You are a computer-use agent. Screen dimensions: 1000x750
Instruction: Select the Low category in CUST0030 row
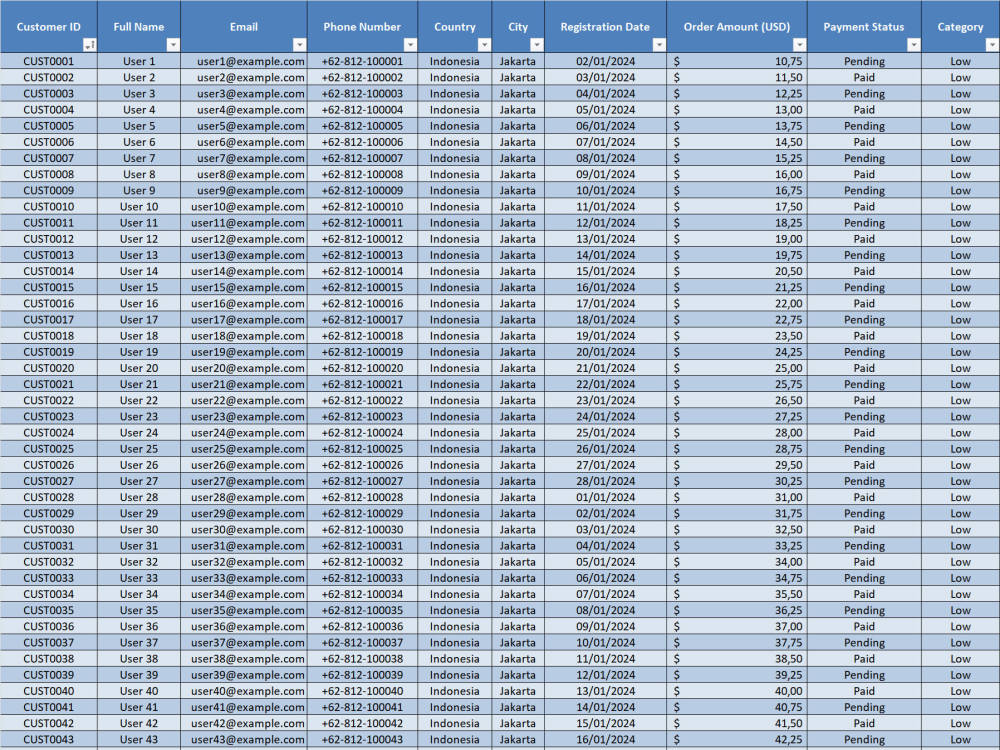coord(960,530)
